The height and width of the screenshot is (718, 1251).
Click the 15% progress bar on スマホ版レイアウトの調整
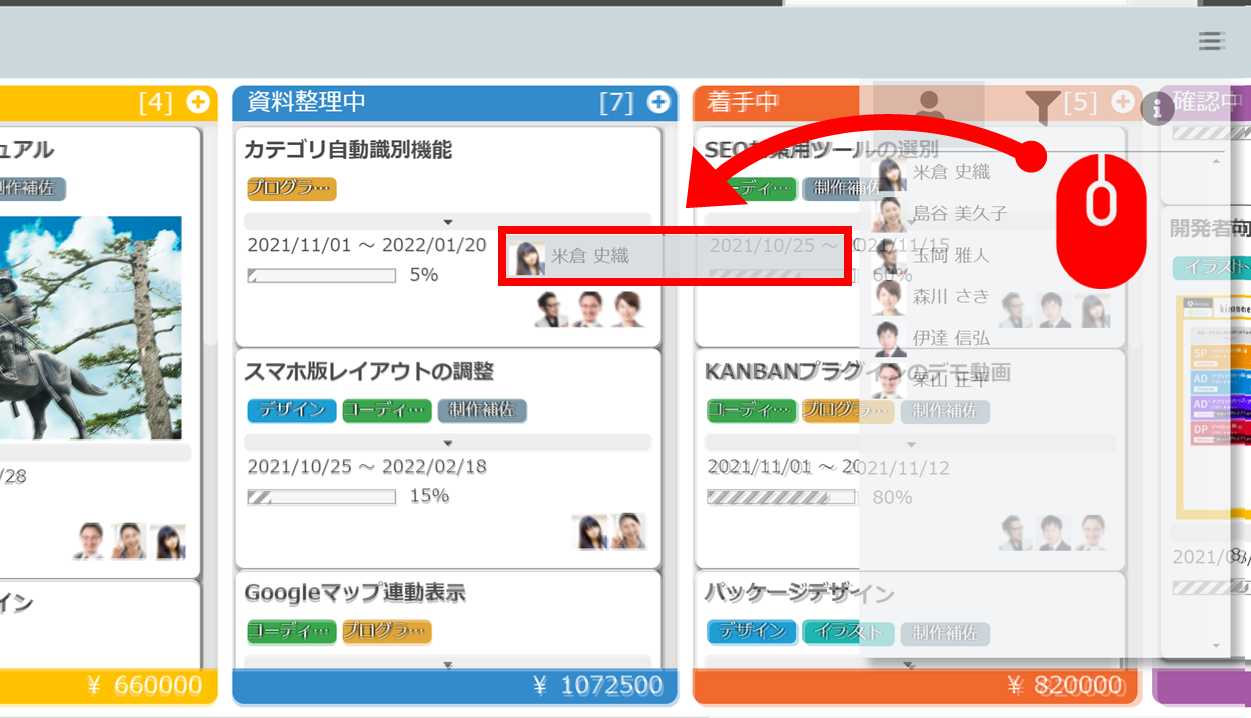point(322,496)
